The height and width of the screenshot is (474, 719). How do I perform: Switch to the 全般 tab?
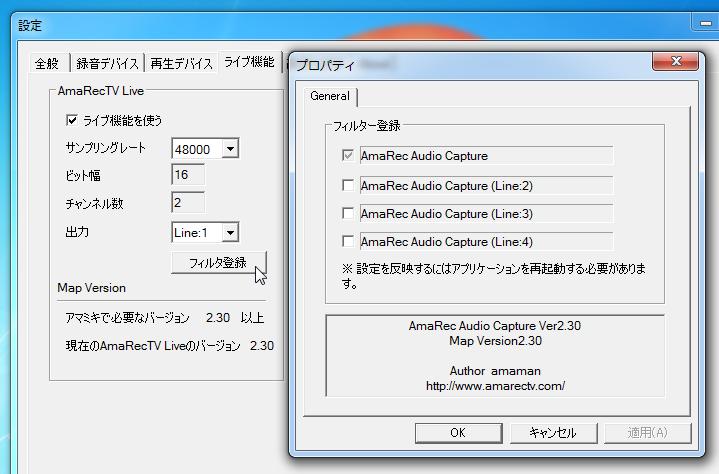click(x=47, y=63)
